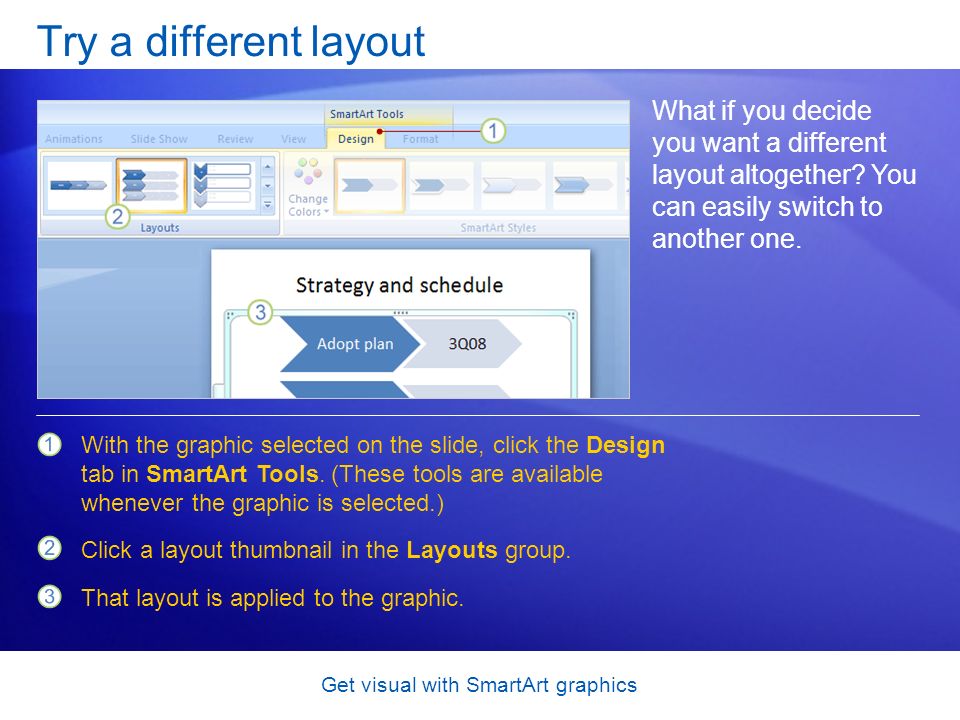The width and height of the screenshot is (960, 720).
Task: Apply the second SmartArt style thumbnail
Action: (440, 185)
